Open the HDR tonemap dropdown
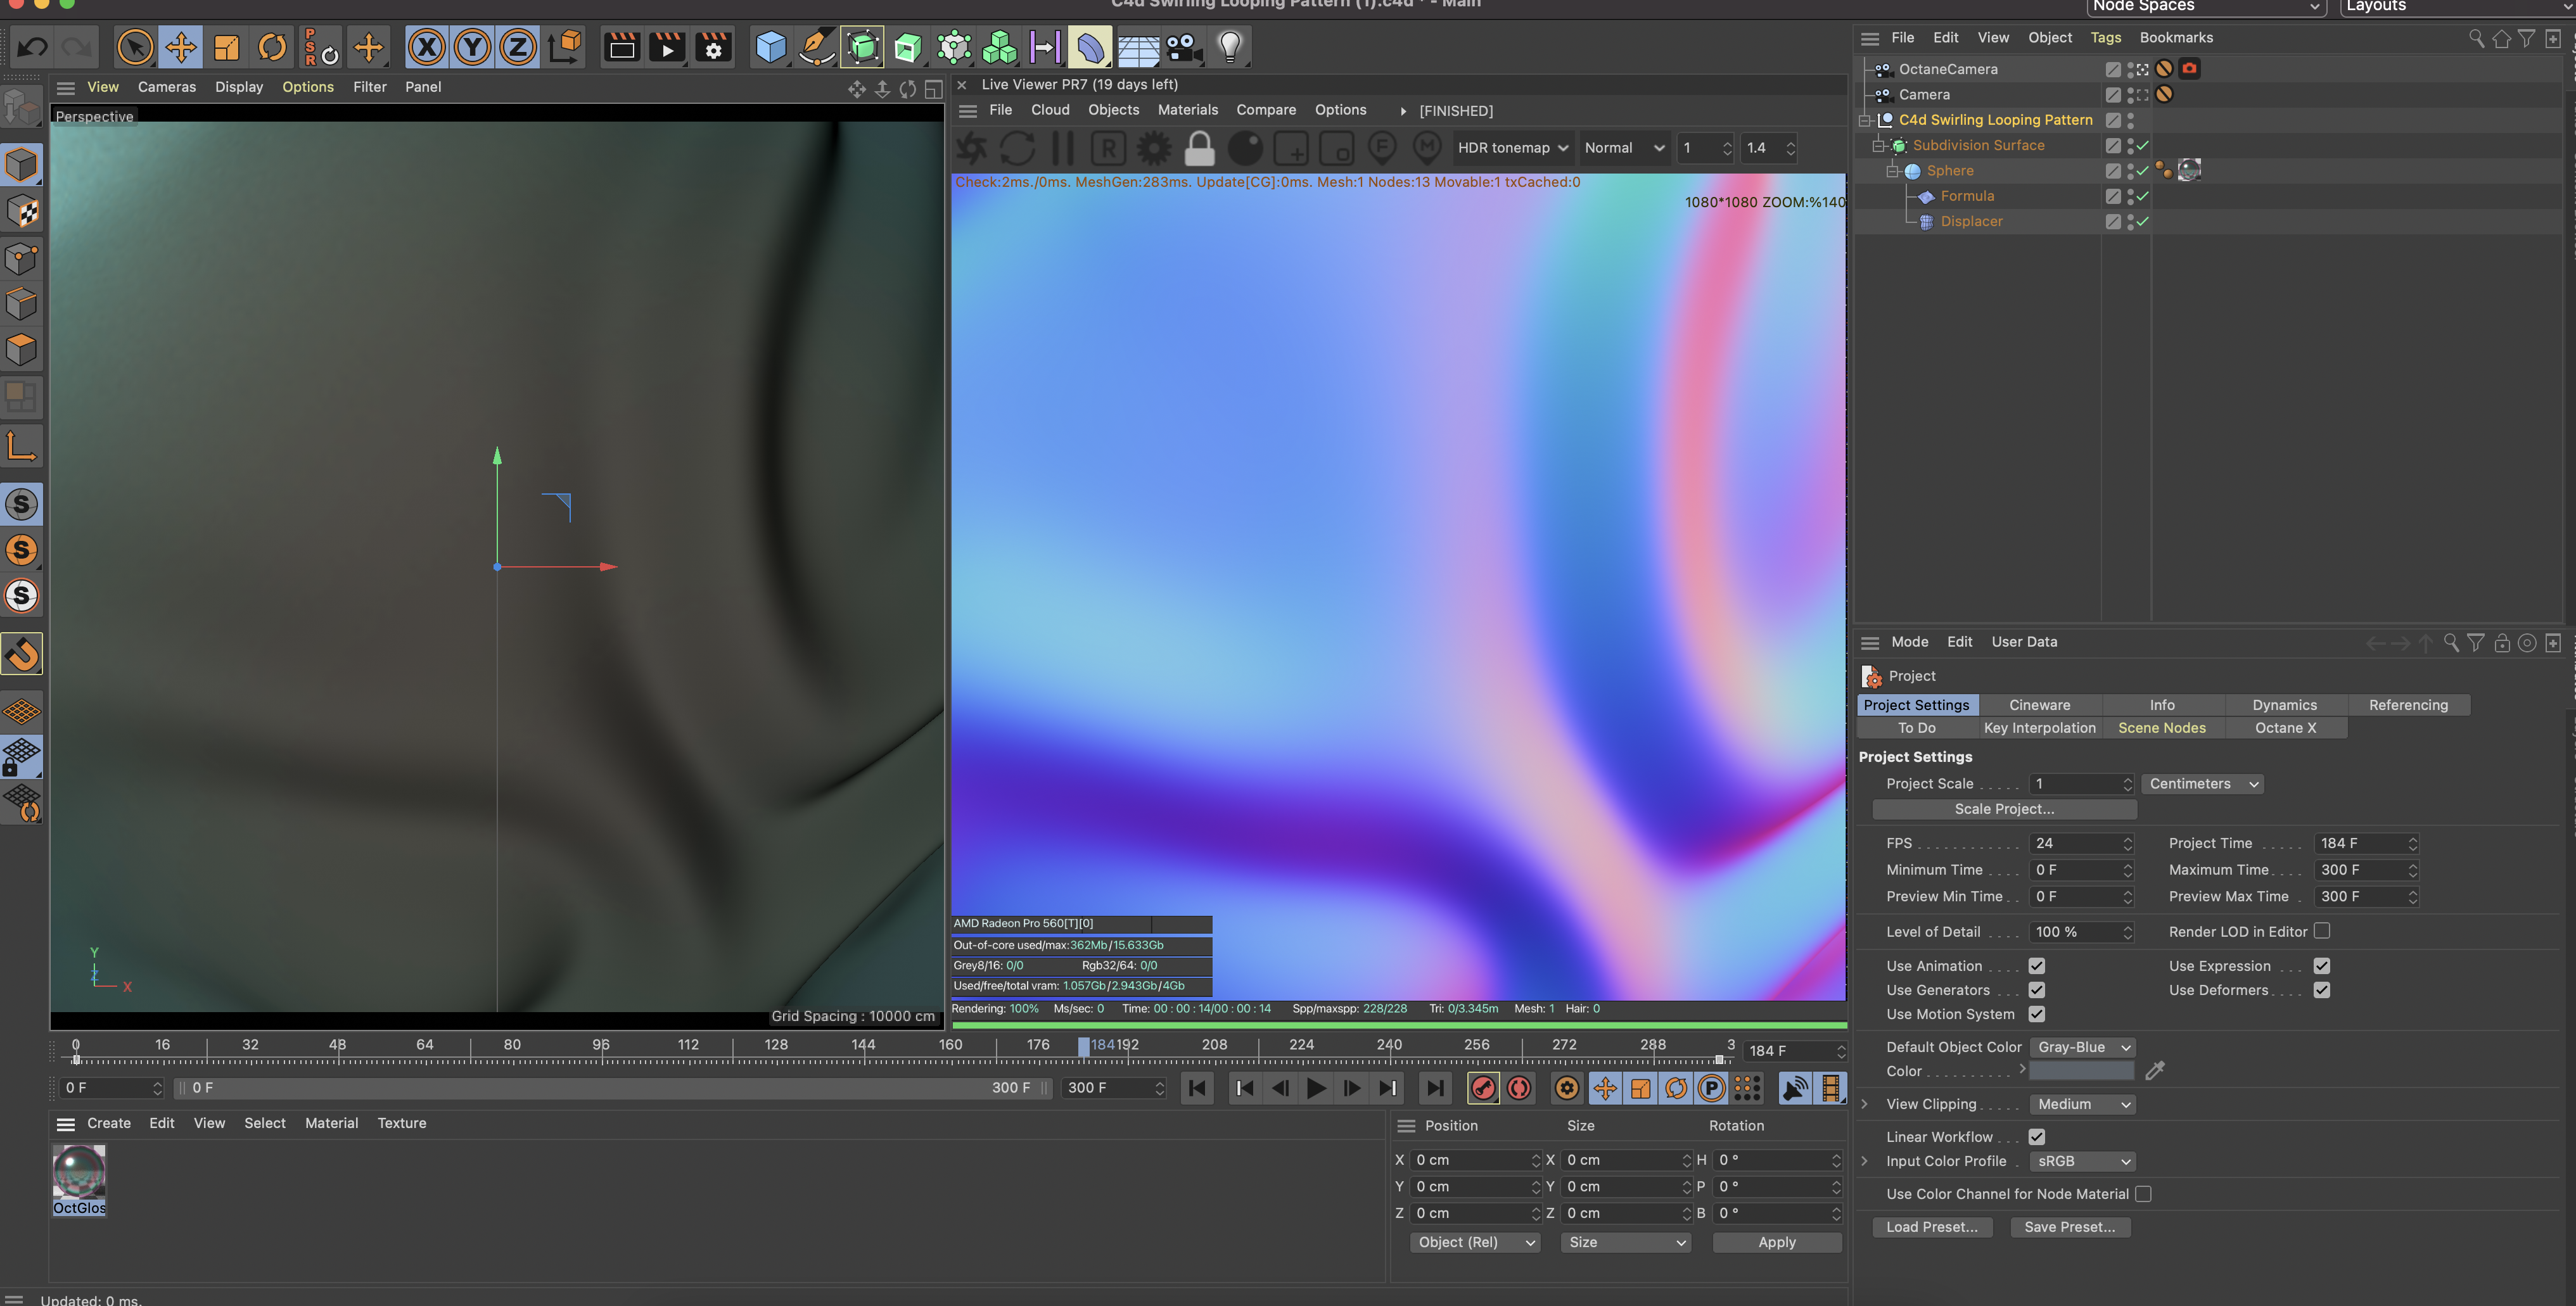This screenshot has width=2576, height=1306. coord(1512,148)
